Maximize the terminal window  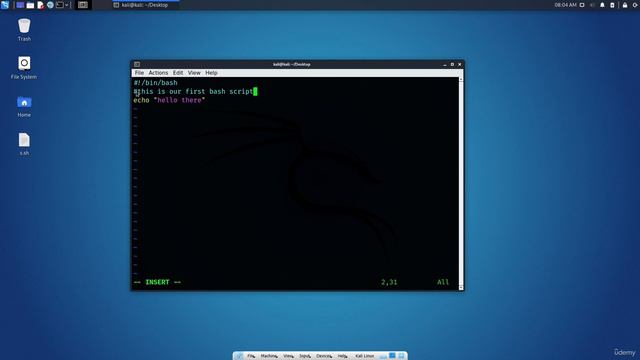click(x=452, y=64)
